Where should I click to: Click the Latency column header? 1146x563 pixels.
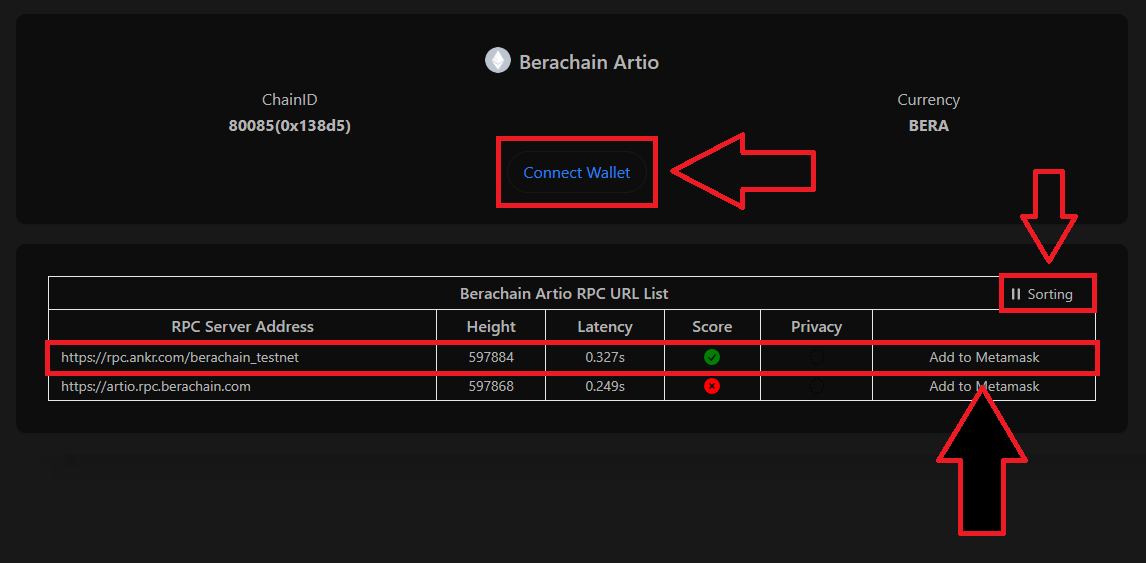click(605, 326)
